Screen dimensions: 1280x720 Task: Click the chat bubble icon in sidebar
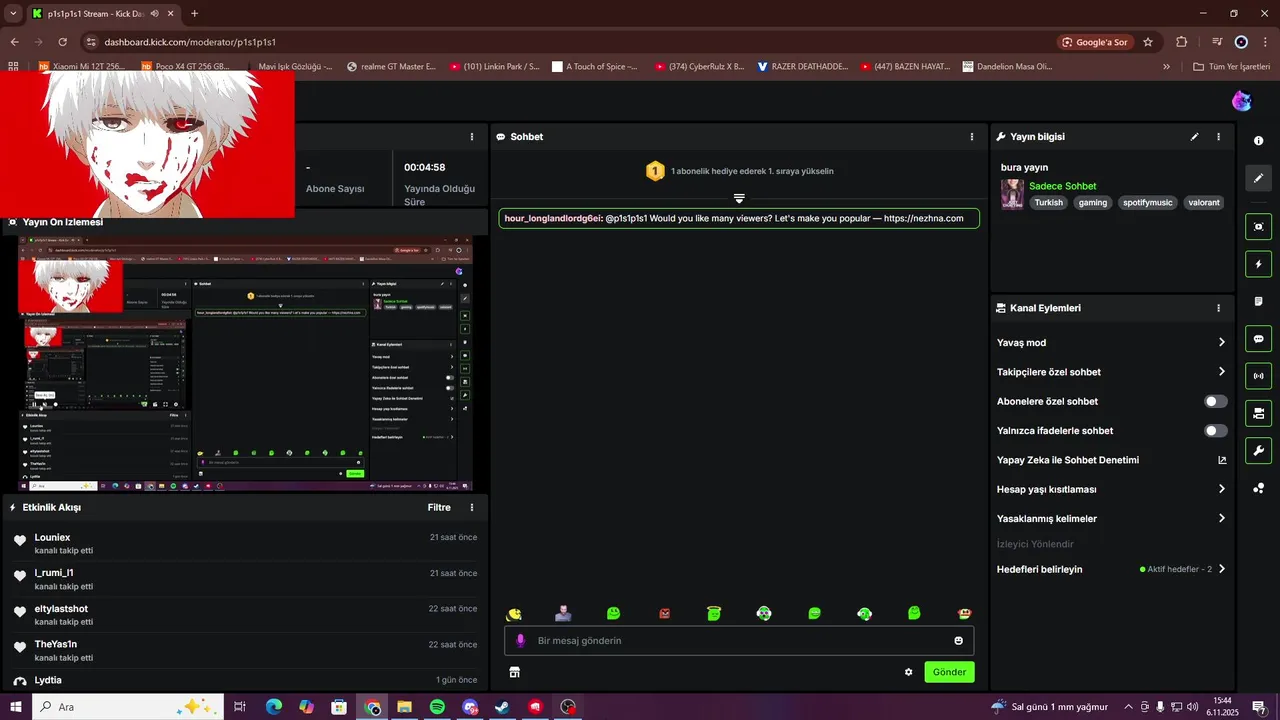[x=1258, y=339]
